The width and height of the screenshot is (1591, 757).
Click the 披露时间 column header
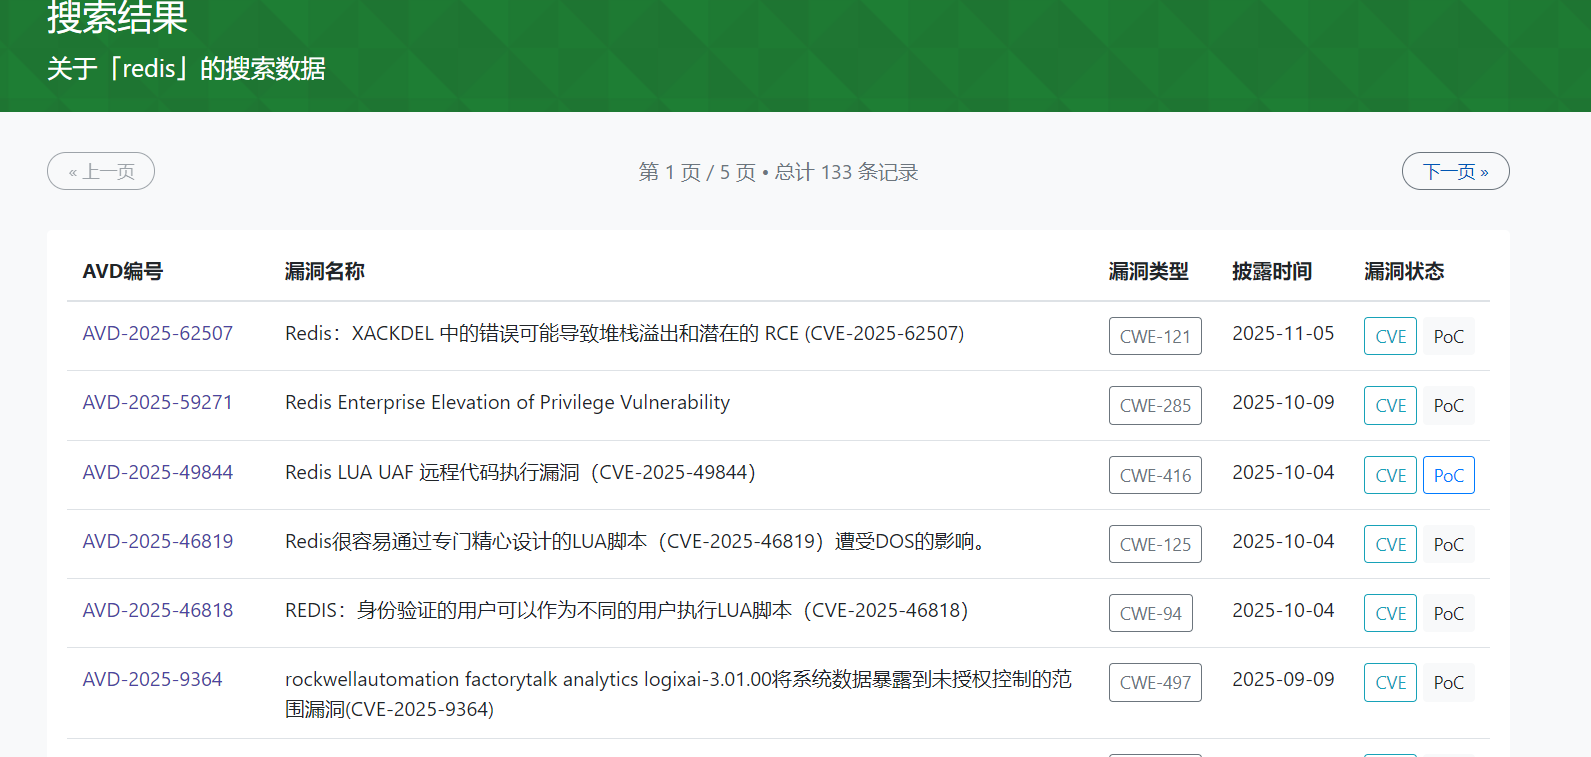point(1271,271)
